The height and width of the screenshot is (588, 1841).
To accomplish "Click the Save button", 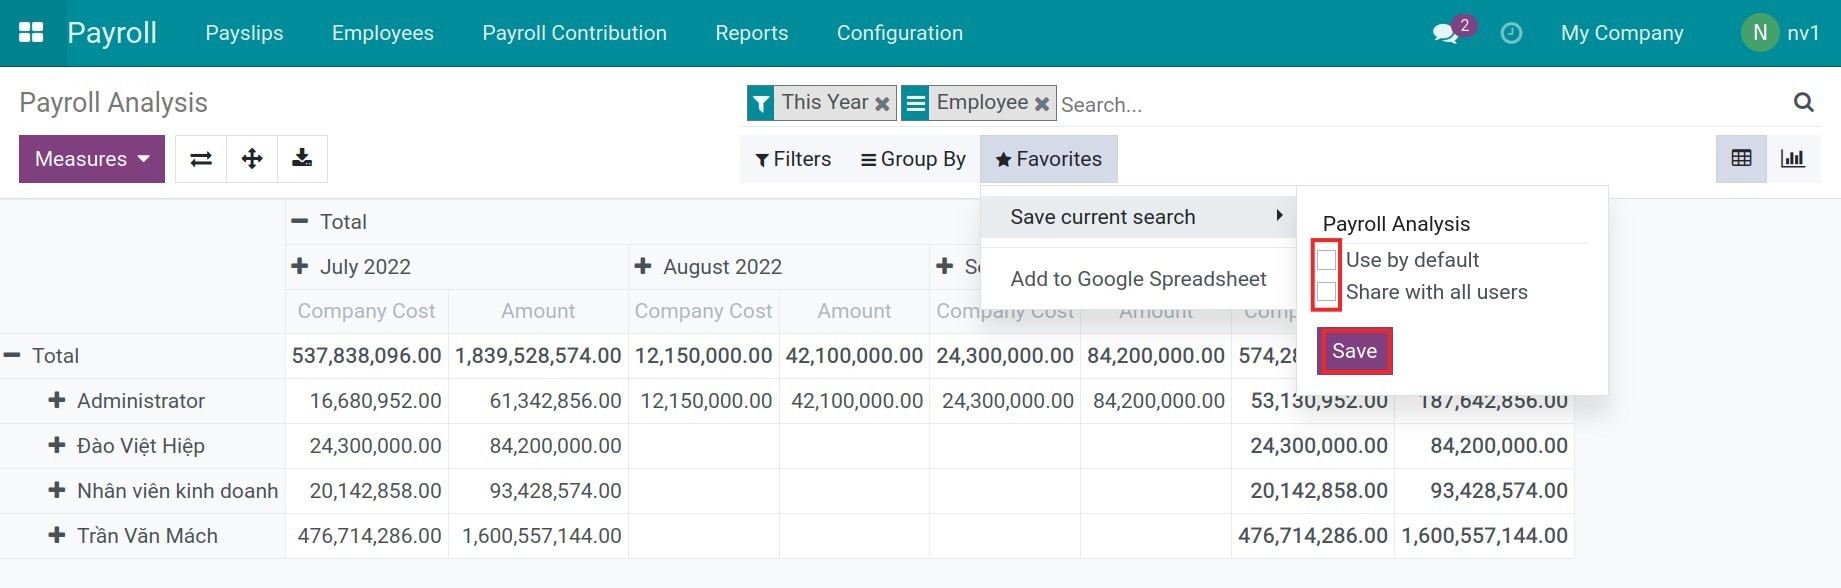I will pyautogui.click(x=1354, y=351).
